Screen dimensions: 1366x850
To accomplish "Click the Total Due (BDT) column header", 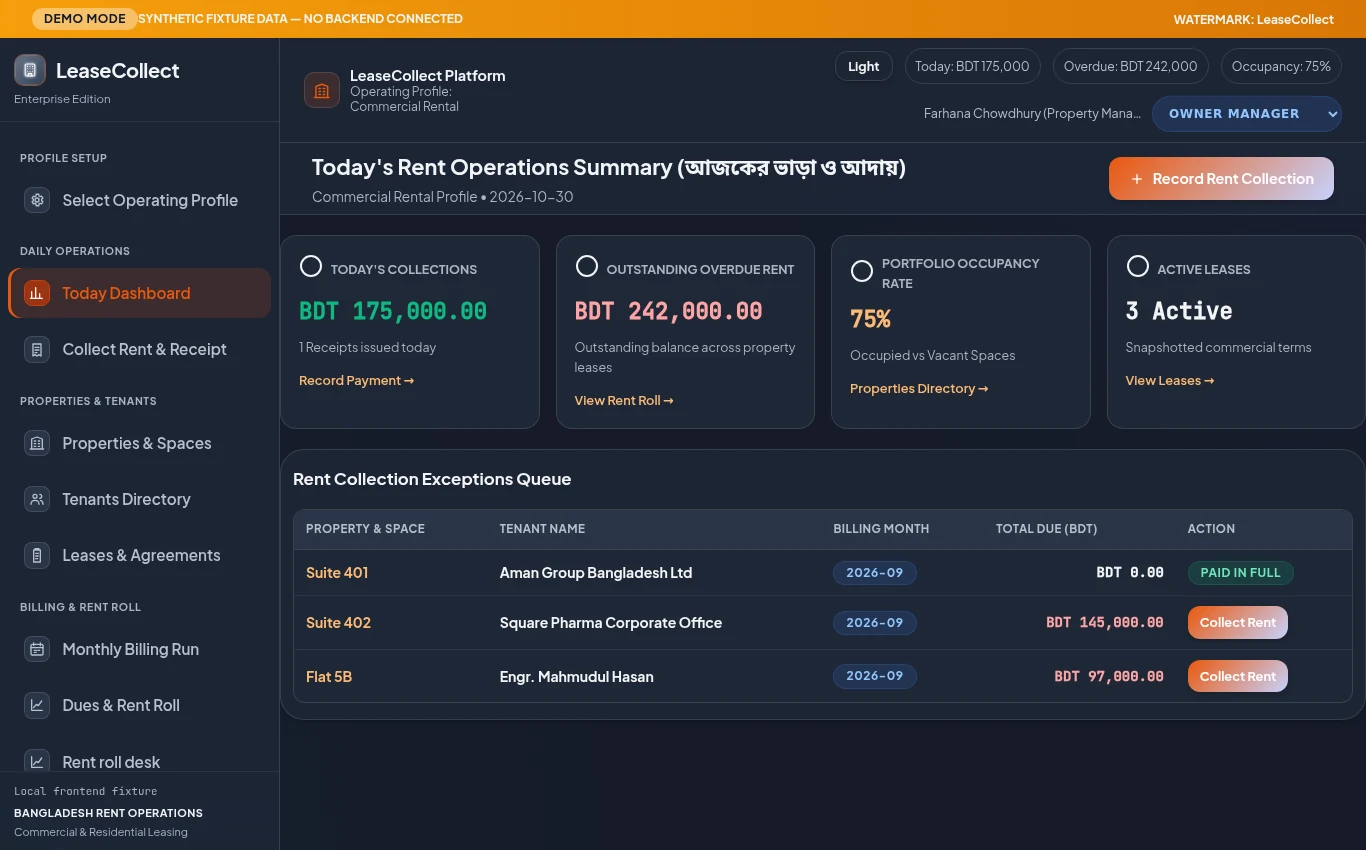I will tap(1046, 528).
